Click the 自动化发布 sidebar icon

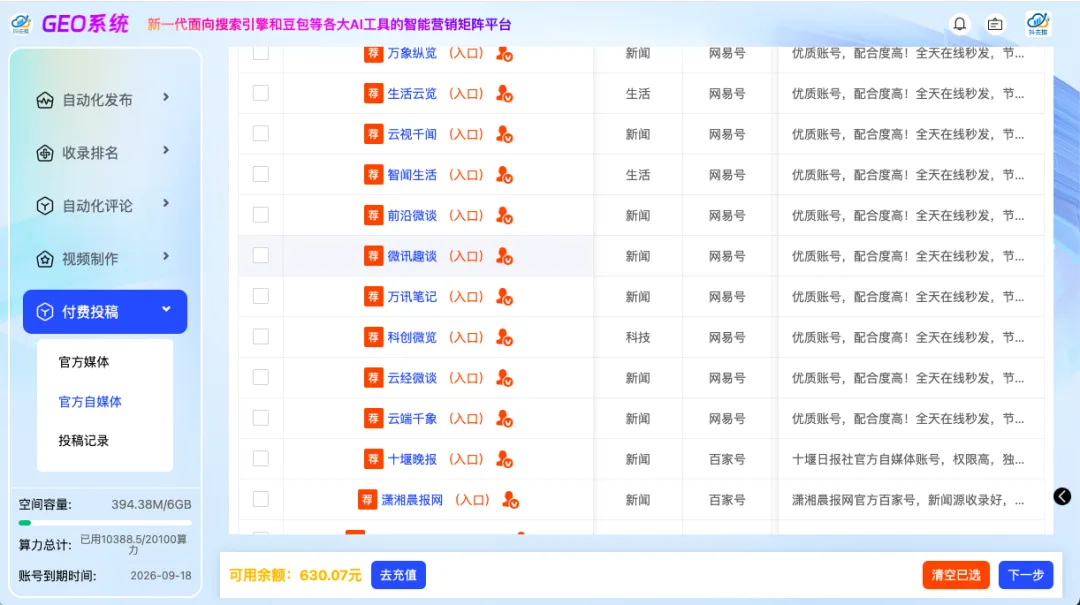(45, 101)
